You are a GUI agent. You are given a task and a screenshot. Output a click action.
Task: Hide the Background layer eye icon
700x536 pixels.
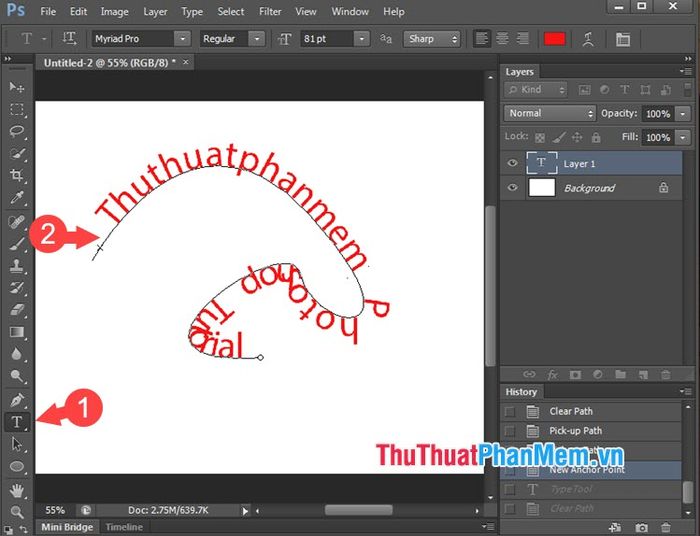[512, 187]
